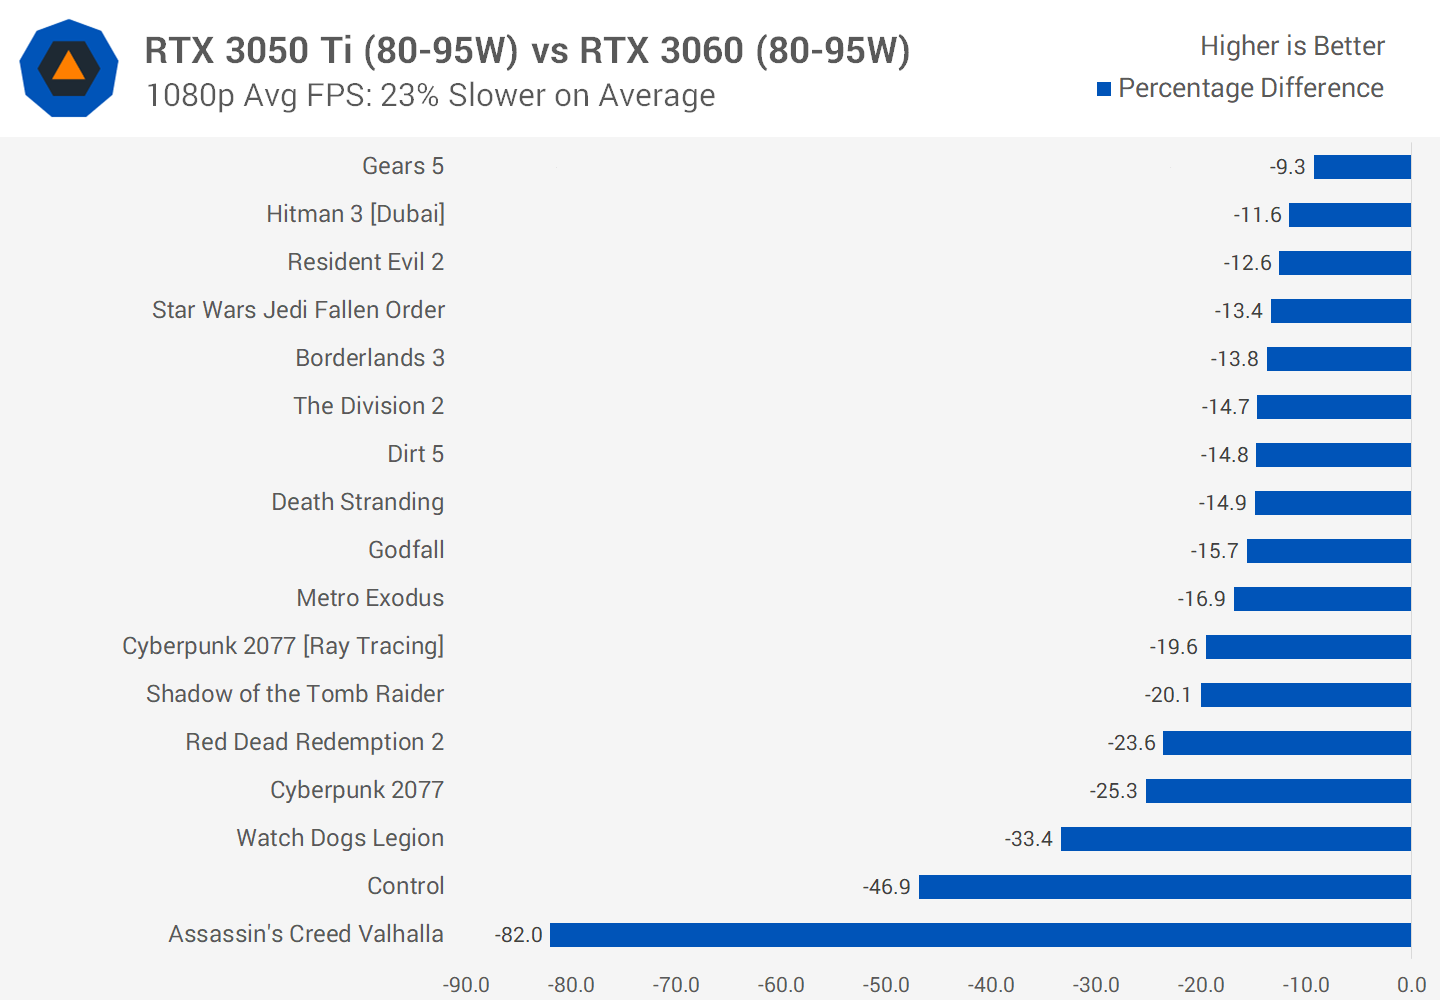The image size is (1440, 1000).
Task: Click the 'Shadow of the Tomb Raider' label
Action: pos(295,694)
